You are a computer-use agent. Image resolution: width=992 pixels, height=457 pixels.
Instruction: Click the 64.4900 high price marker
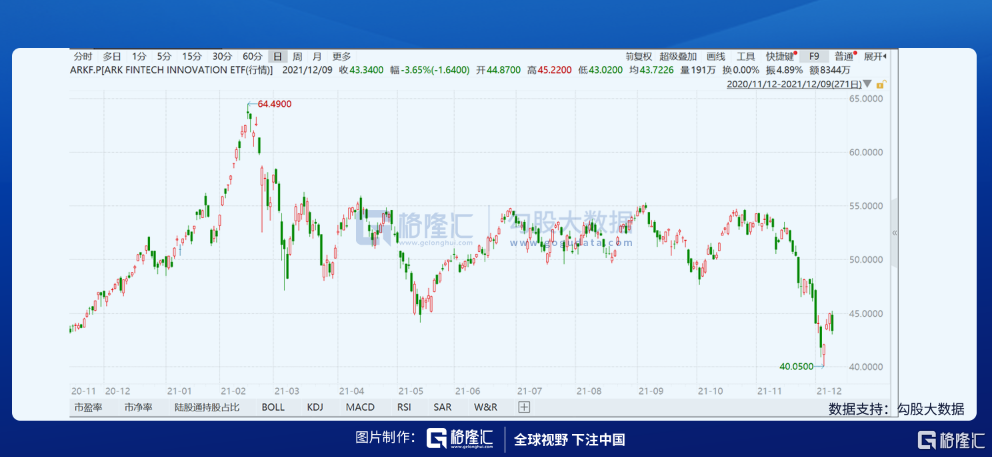(275, 103)
